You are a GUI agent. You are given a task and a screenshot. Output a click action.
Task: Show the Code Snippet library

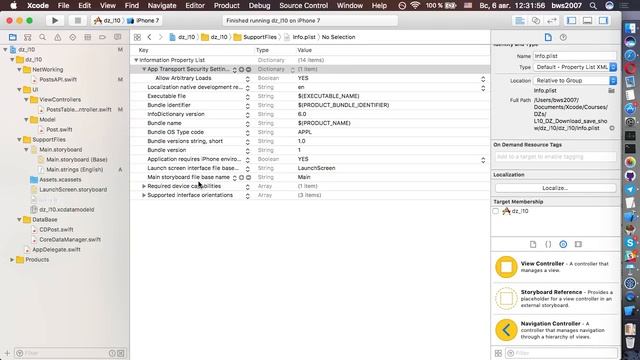pos(548,244)
